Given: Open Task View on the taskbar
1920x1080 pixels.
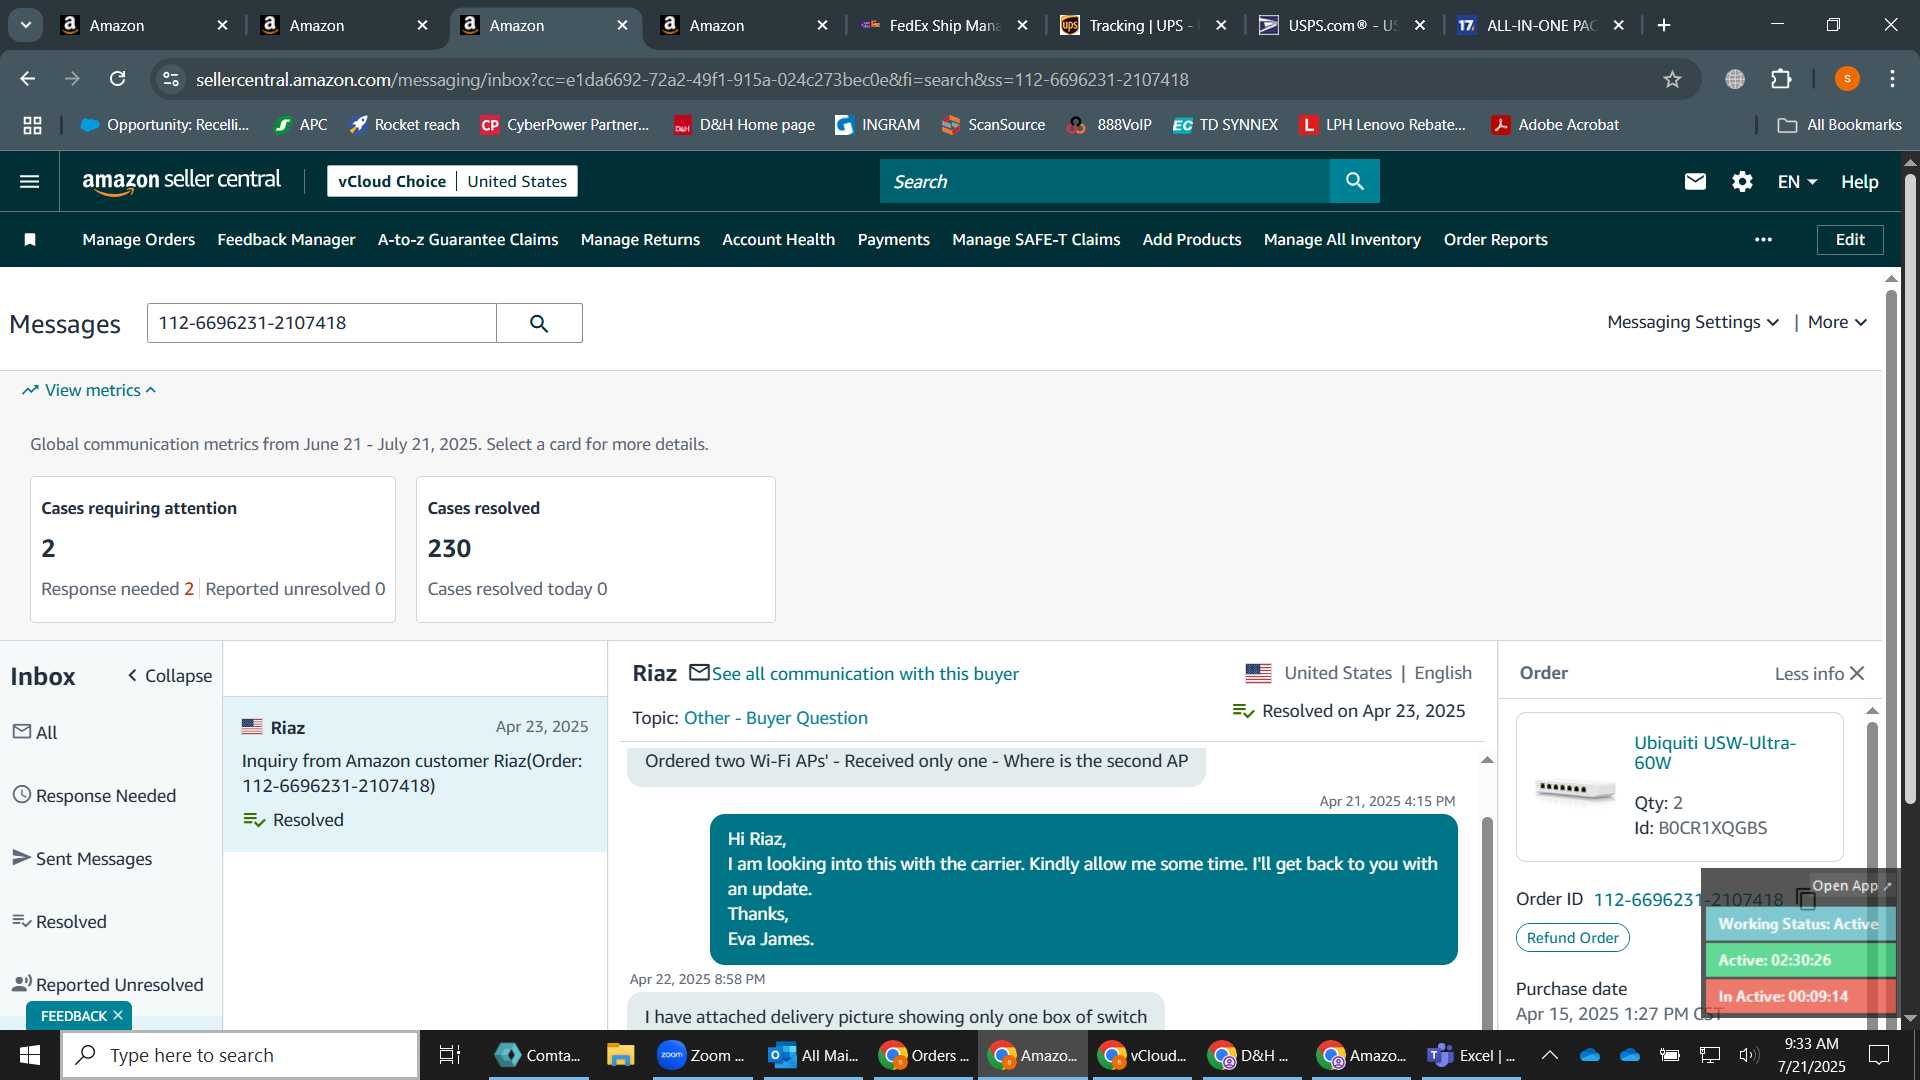Looking at the screenshot, I should coord(450,1055).
